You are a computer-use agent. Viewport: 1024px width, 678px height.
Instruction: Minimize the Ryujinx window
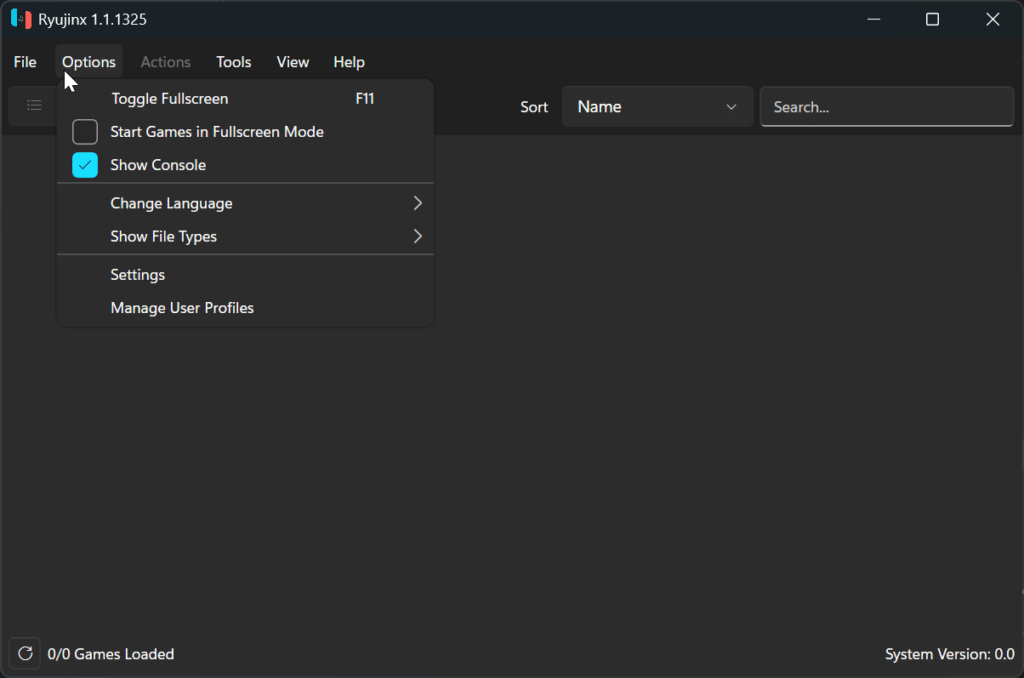coord(874,20)
